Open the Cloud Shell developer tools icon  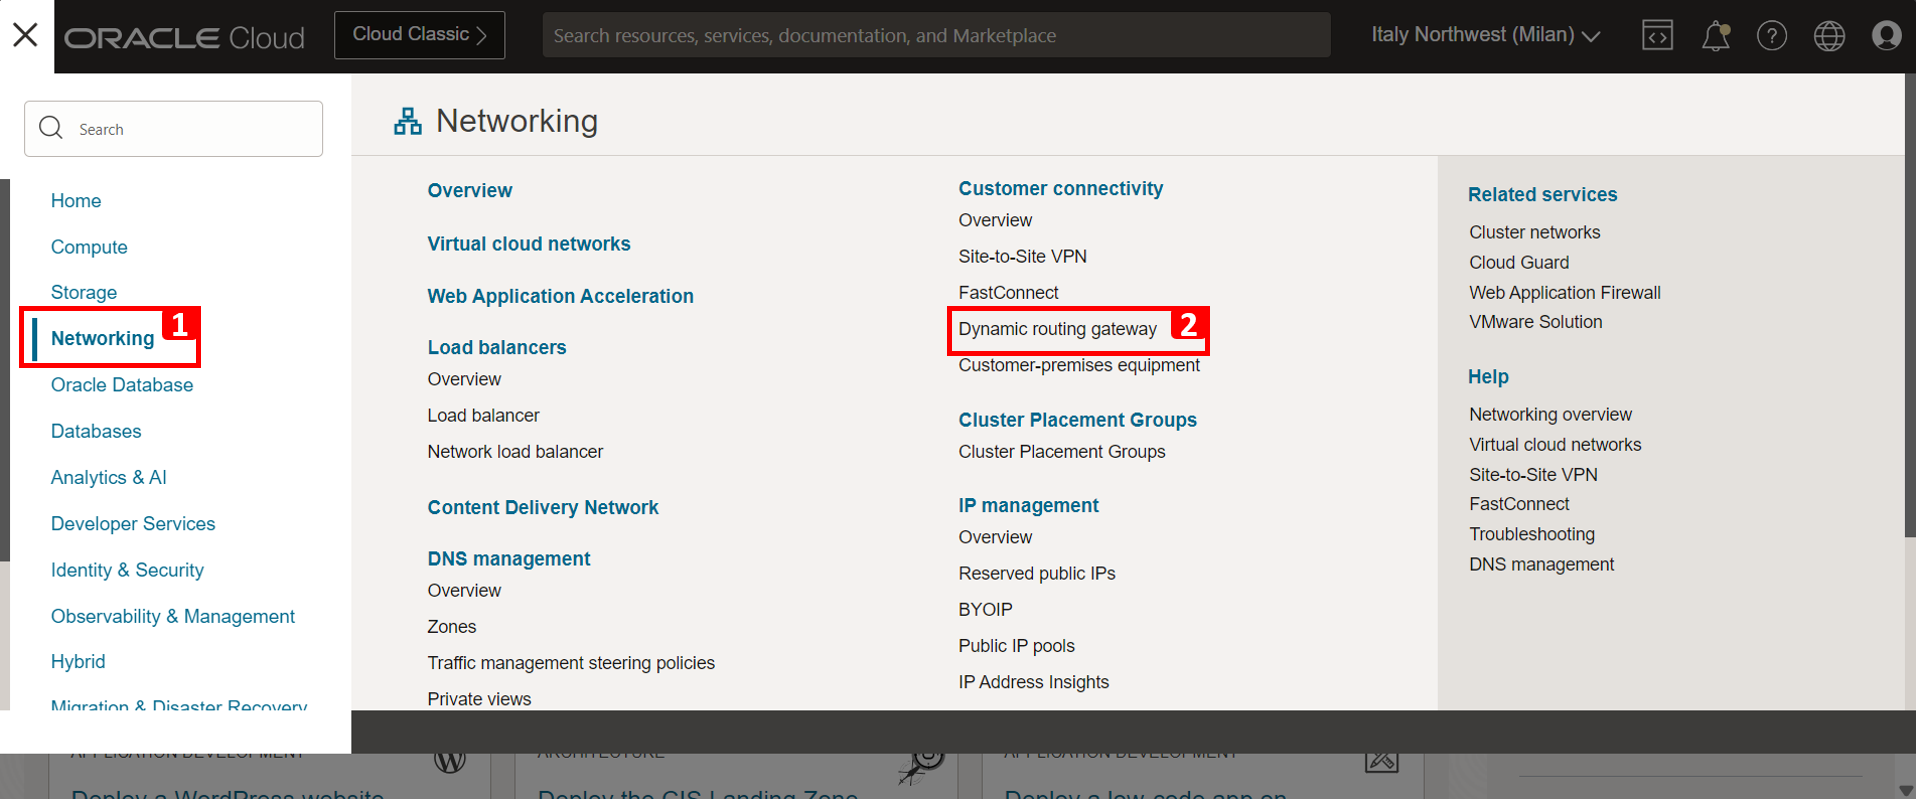(1657, 36)
